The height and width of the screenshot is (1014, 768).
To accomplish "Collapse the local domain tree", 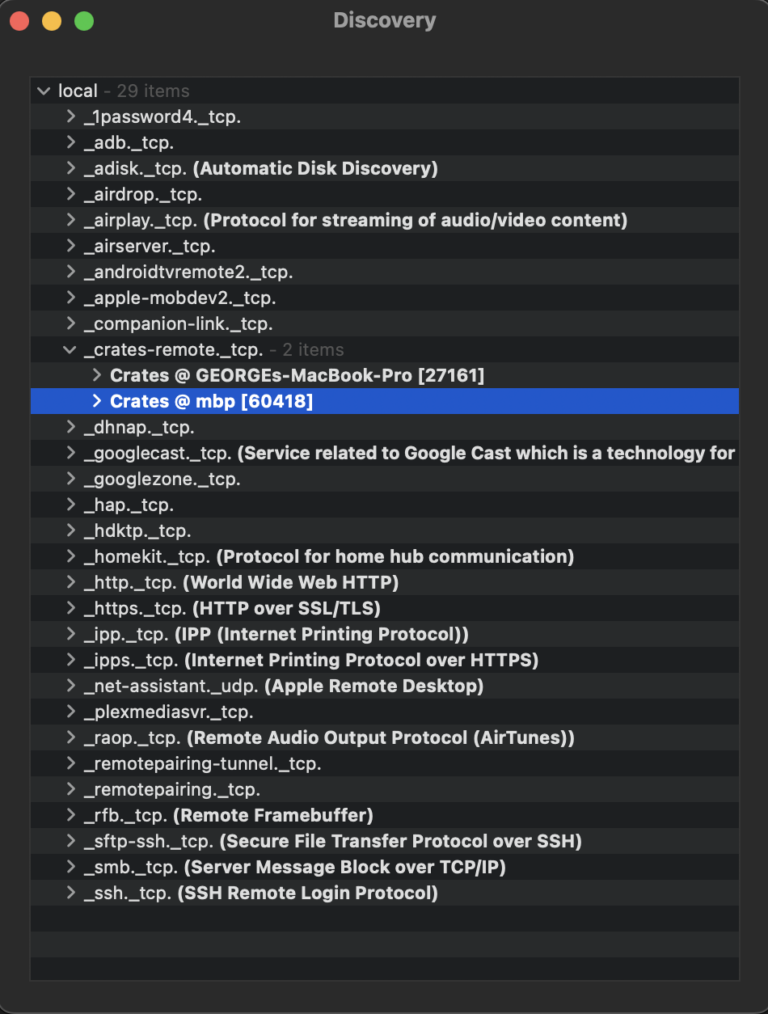I will [44, 91].
